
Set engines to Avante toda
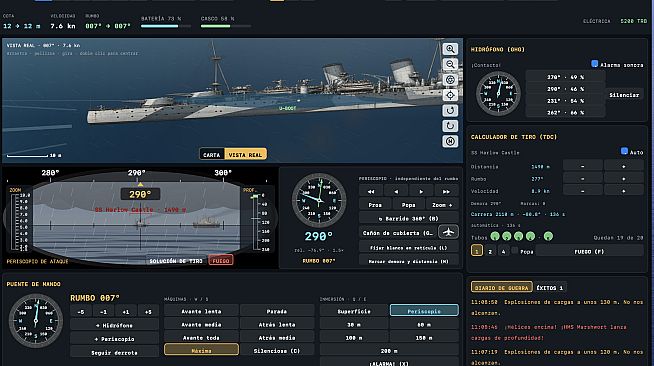[201, 337]
